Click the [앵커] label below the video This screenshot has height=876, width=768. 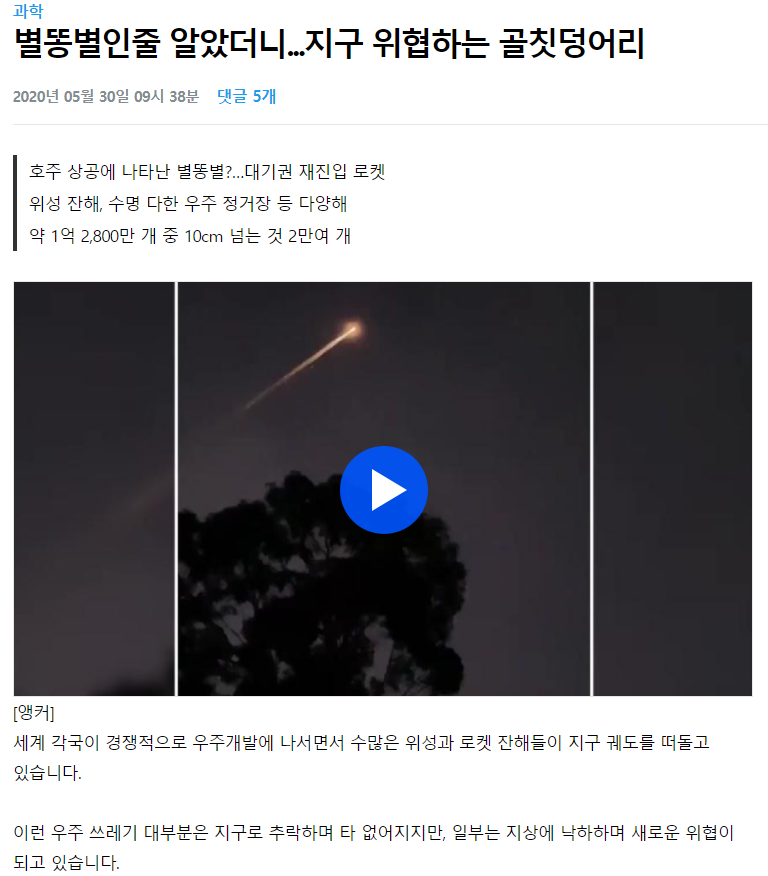pyautogui.click(x=34, y=713)
